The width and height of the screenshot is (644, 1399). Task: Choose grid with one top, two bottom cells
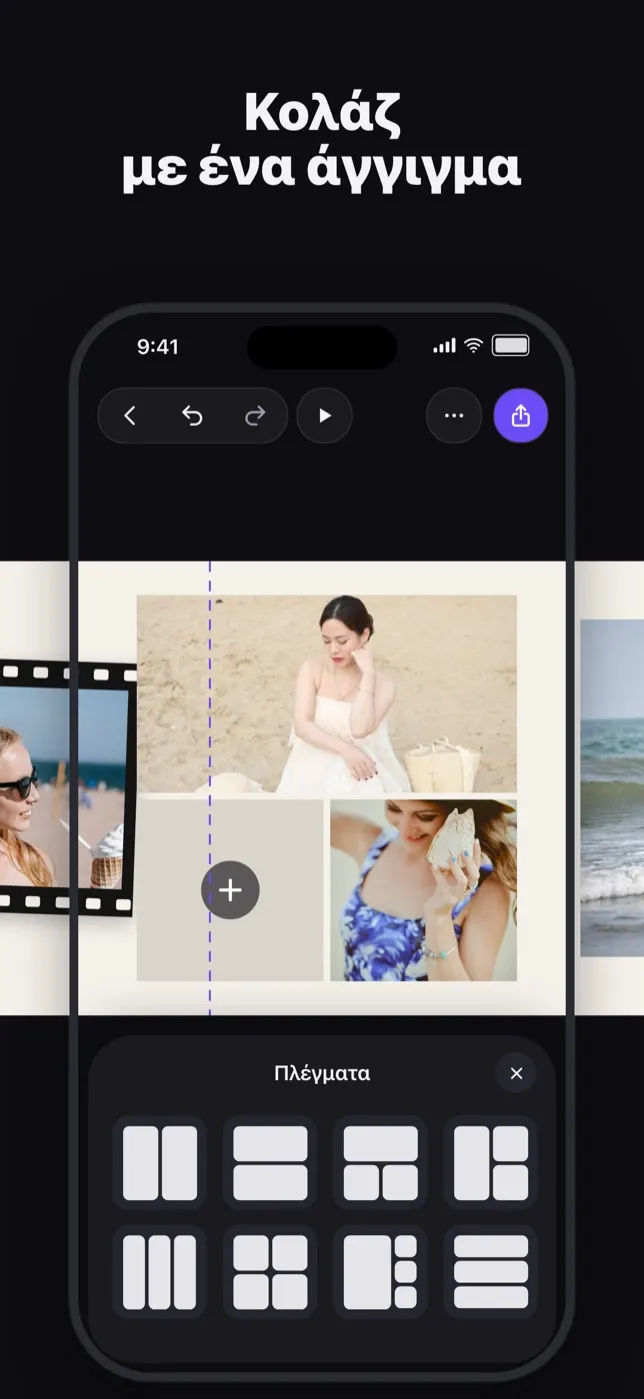pos(380,1163)
